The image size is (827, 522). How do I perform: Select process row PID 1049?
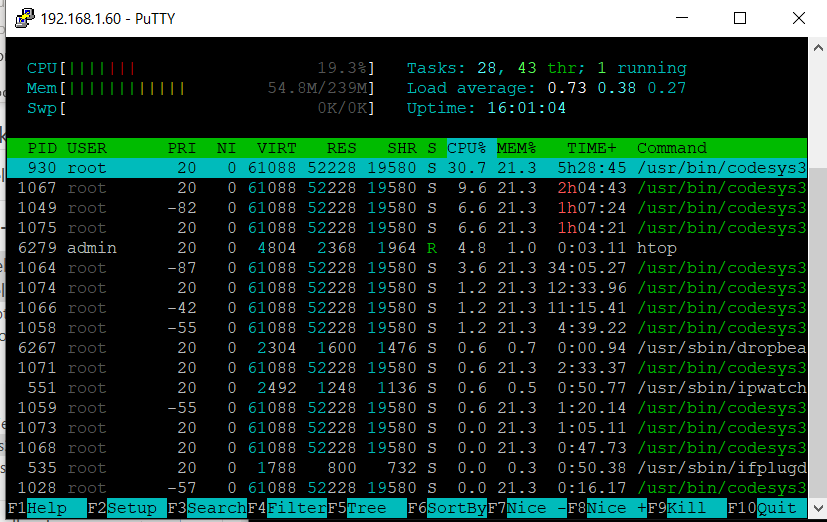(407, 208)
